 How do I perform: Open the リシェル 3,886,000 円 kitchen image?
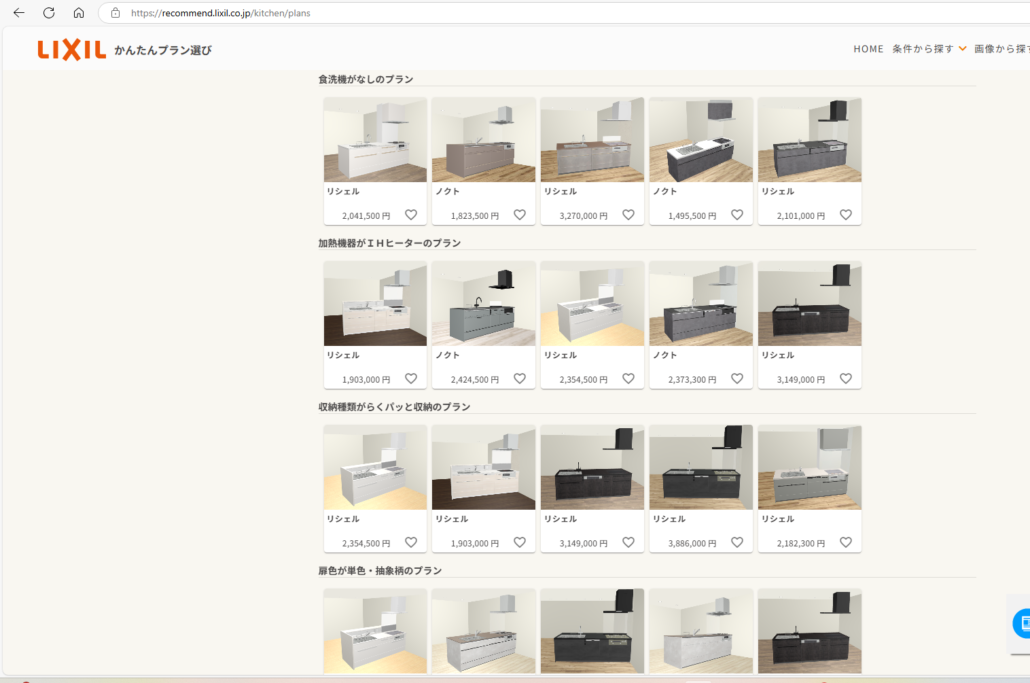(x=701, y=468)
